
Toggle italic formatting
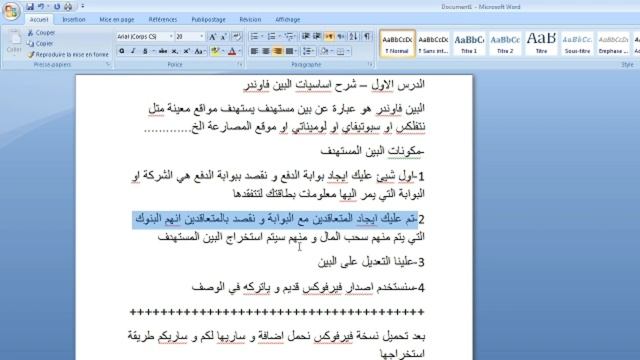click(x=133, y=51)
